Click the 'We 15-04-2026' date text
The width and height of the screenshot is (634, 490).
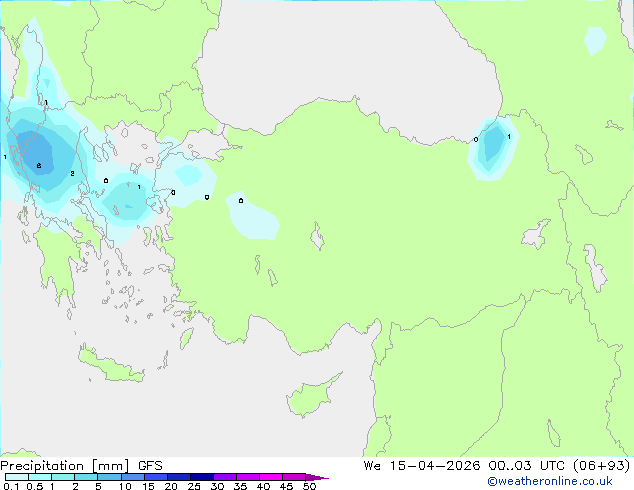point(422,466)
